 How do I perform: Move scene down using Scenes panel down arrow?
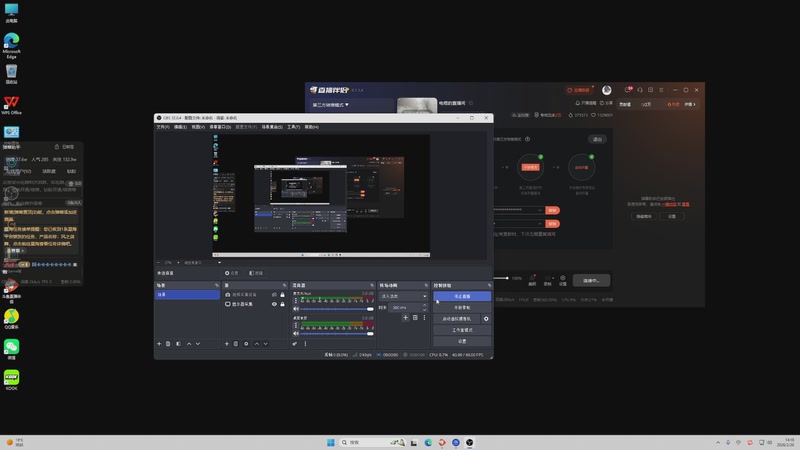click(198, 344)
